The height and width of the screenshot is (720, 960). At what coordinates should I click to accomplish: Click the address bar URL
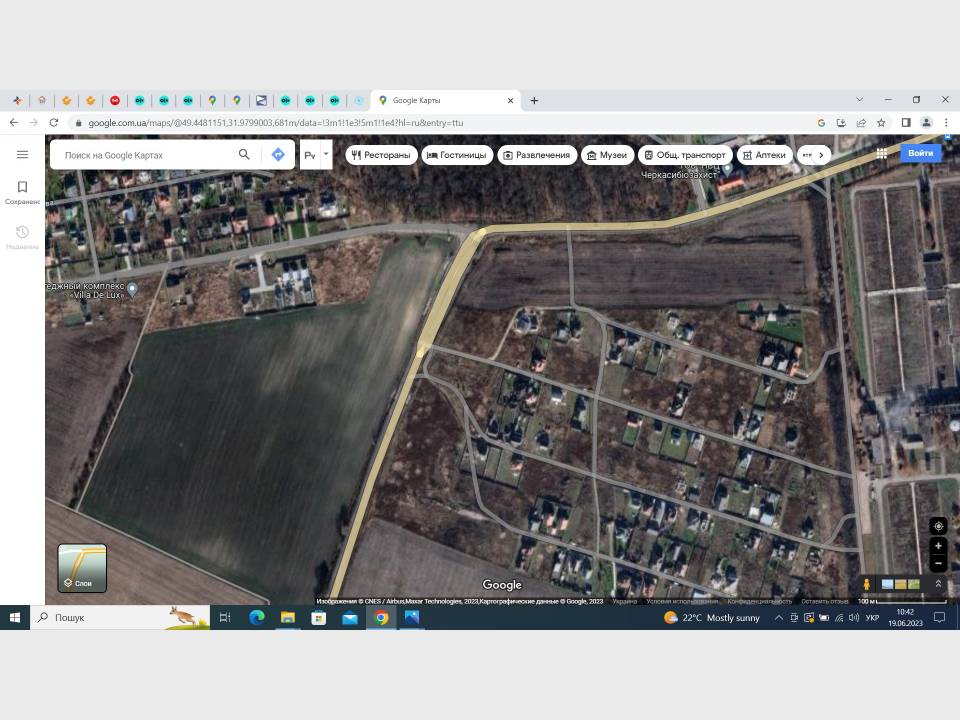[x=276, y=122]
